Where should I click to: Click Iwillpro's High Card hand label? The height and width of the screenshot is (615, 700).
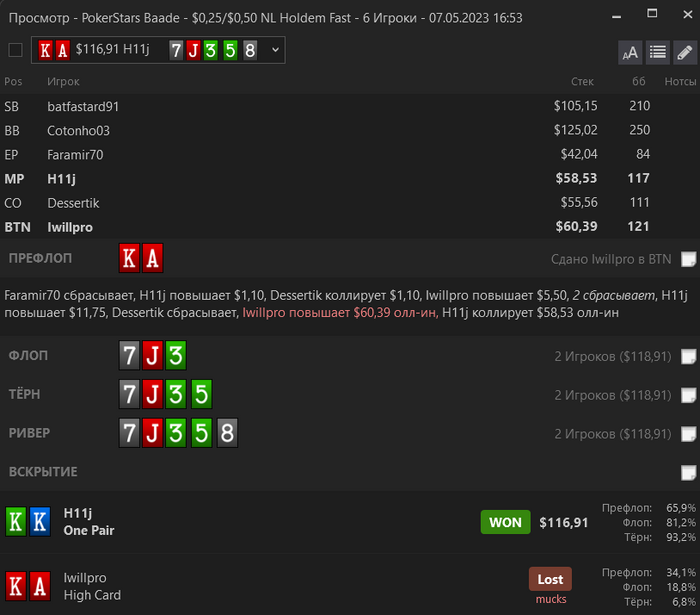pyautogui.click(x=92, y=595)
